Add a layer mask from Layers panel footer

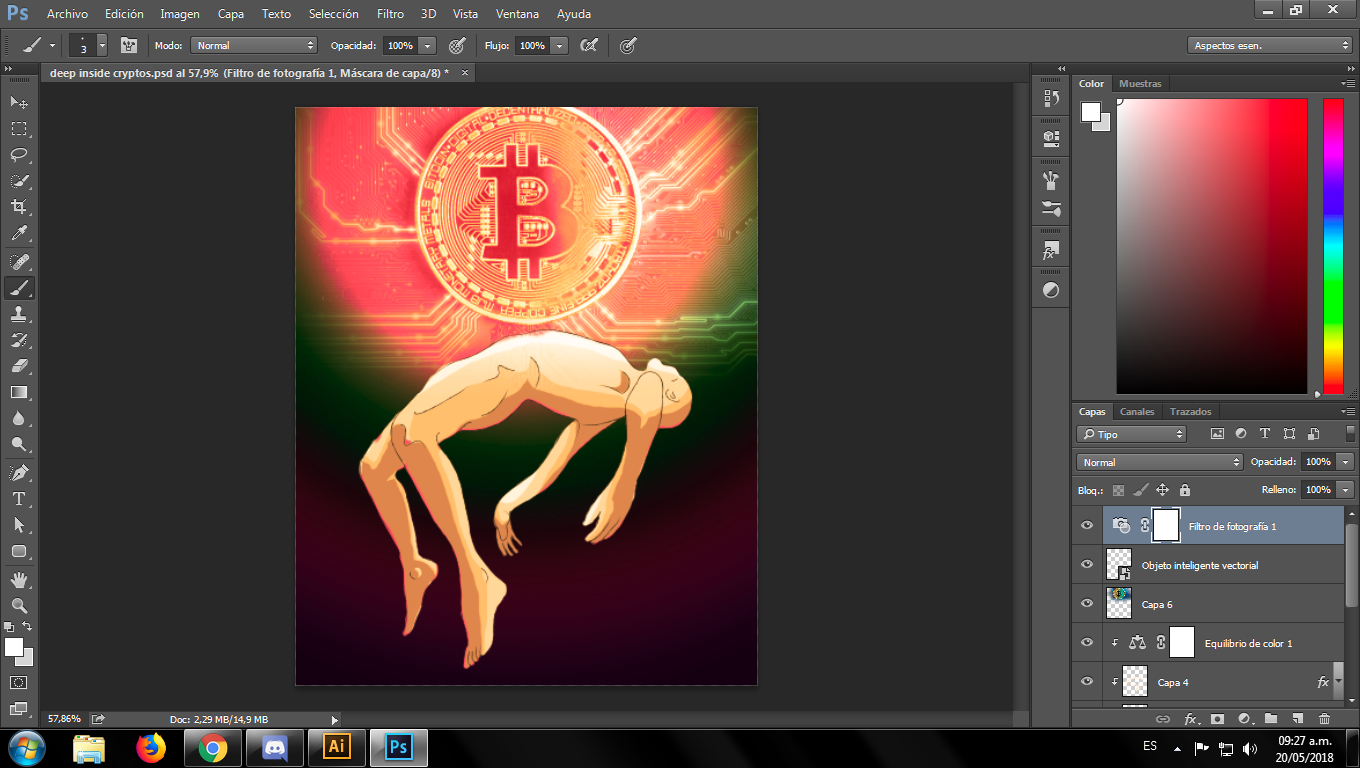pos(1217,719)
